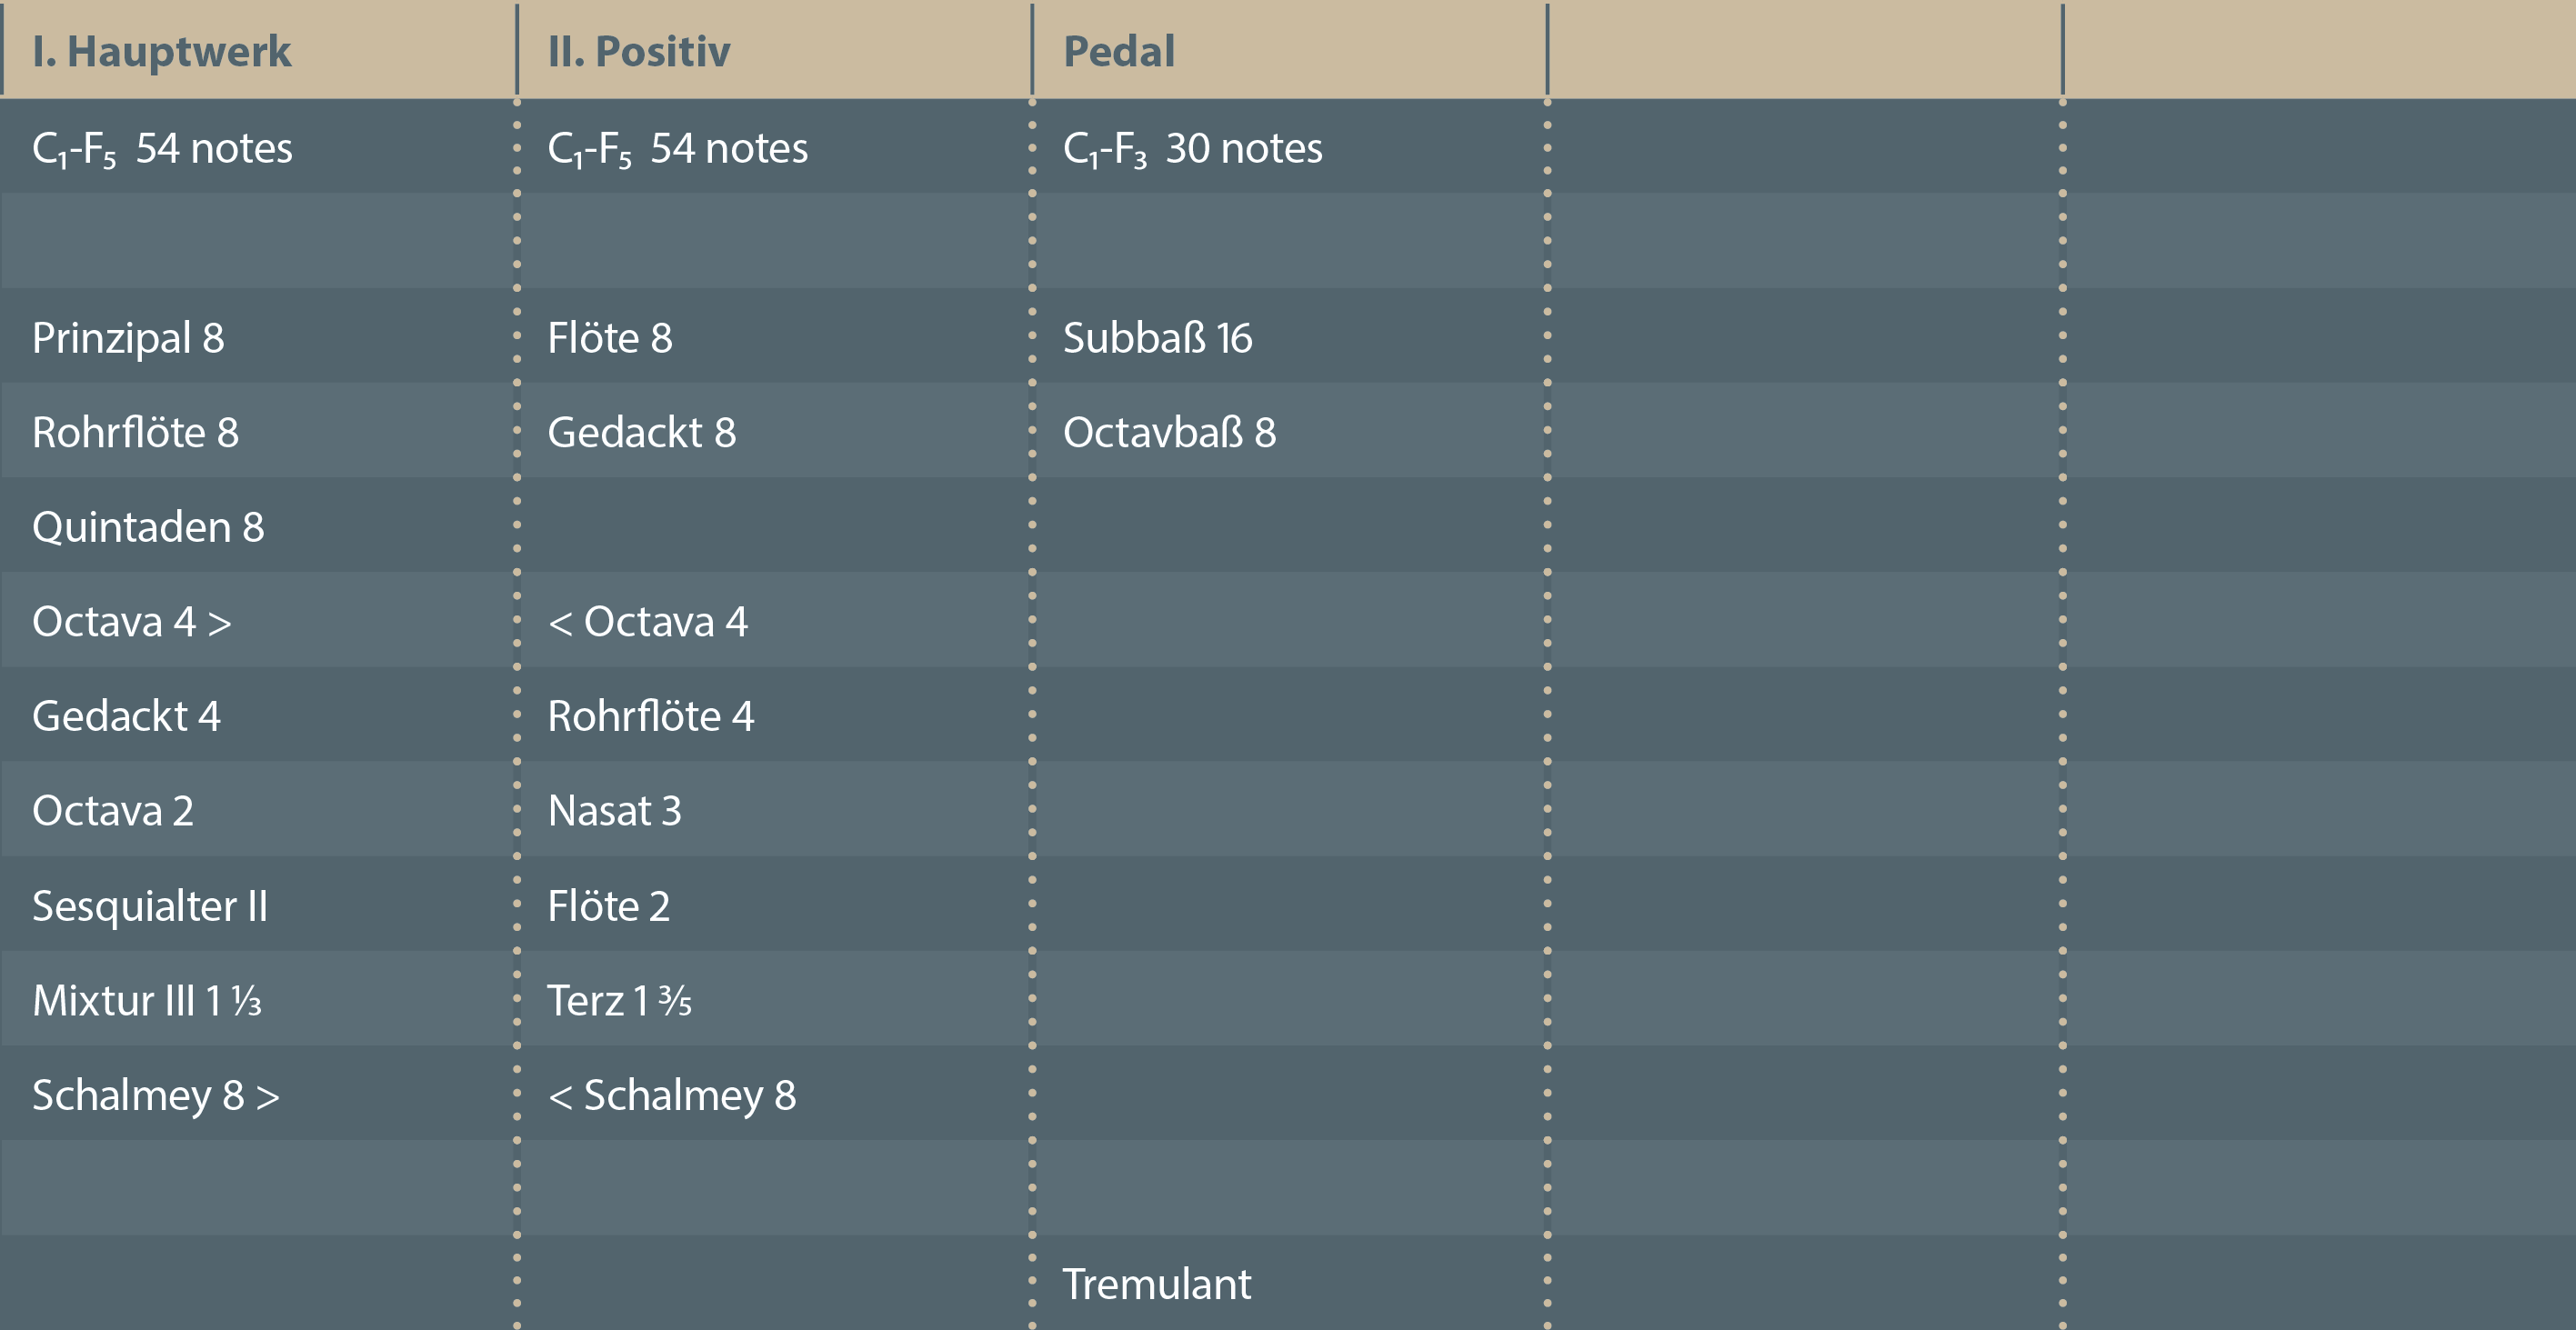Click Schalmey 8 in the Hauptwerk column
Screen dimensions: 2576x1330
pos(155,1095)
